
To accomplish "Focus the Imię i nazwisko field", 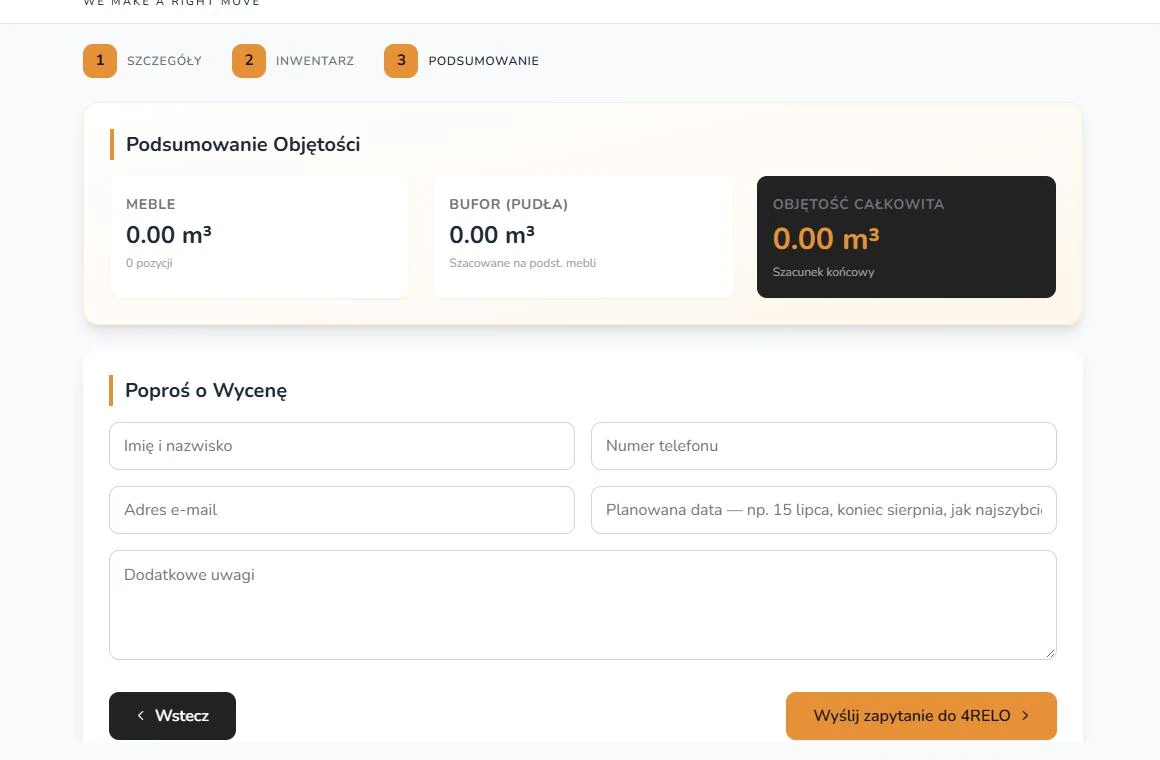I will [342, 445].
